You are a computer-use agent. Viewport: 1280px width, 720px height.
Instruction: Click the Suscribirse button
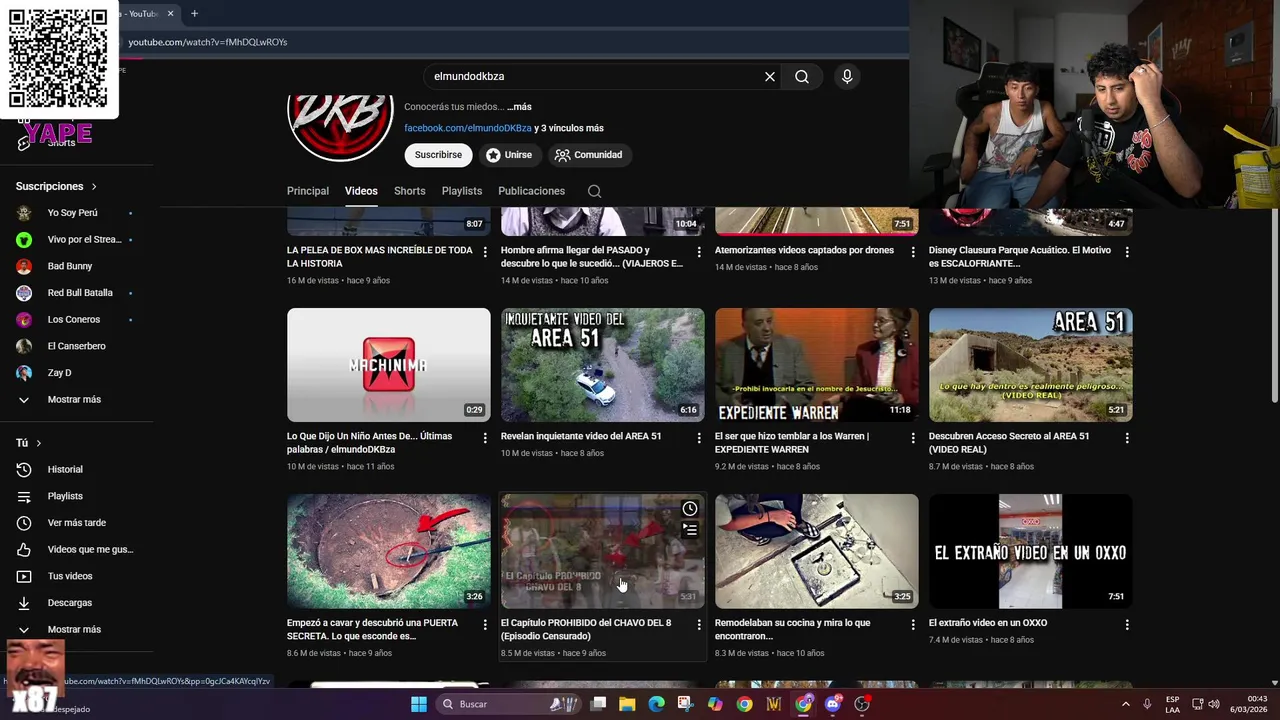[438, 155]
